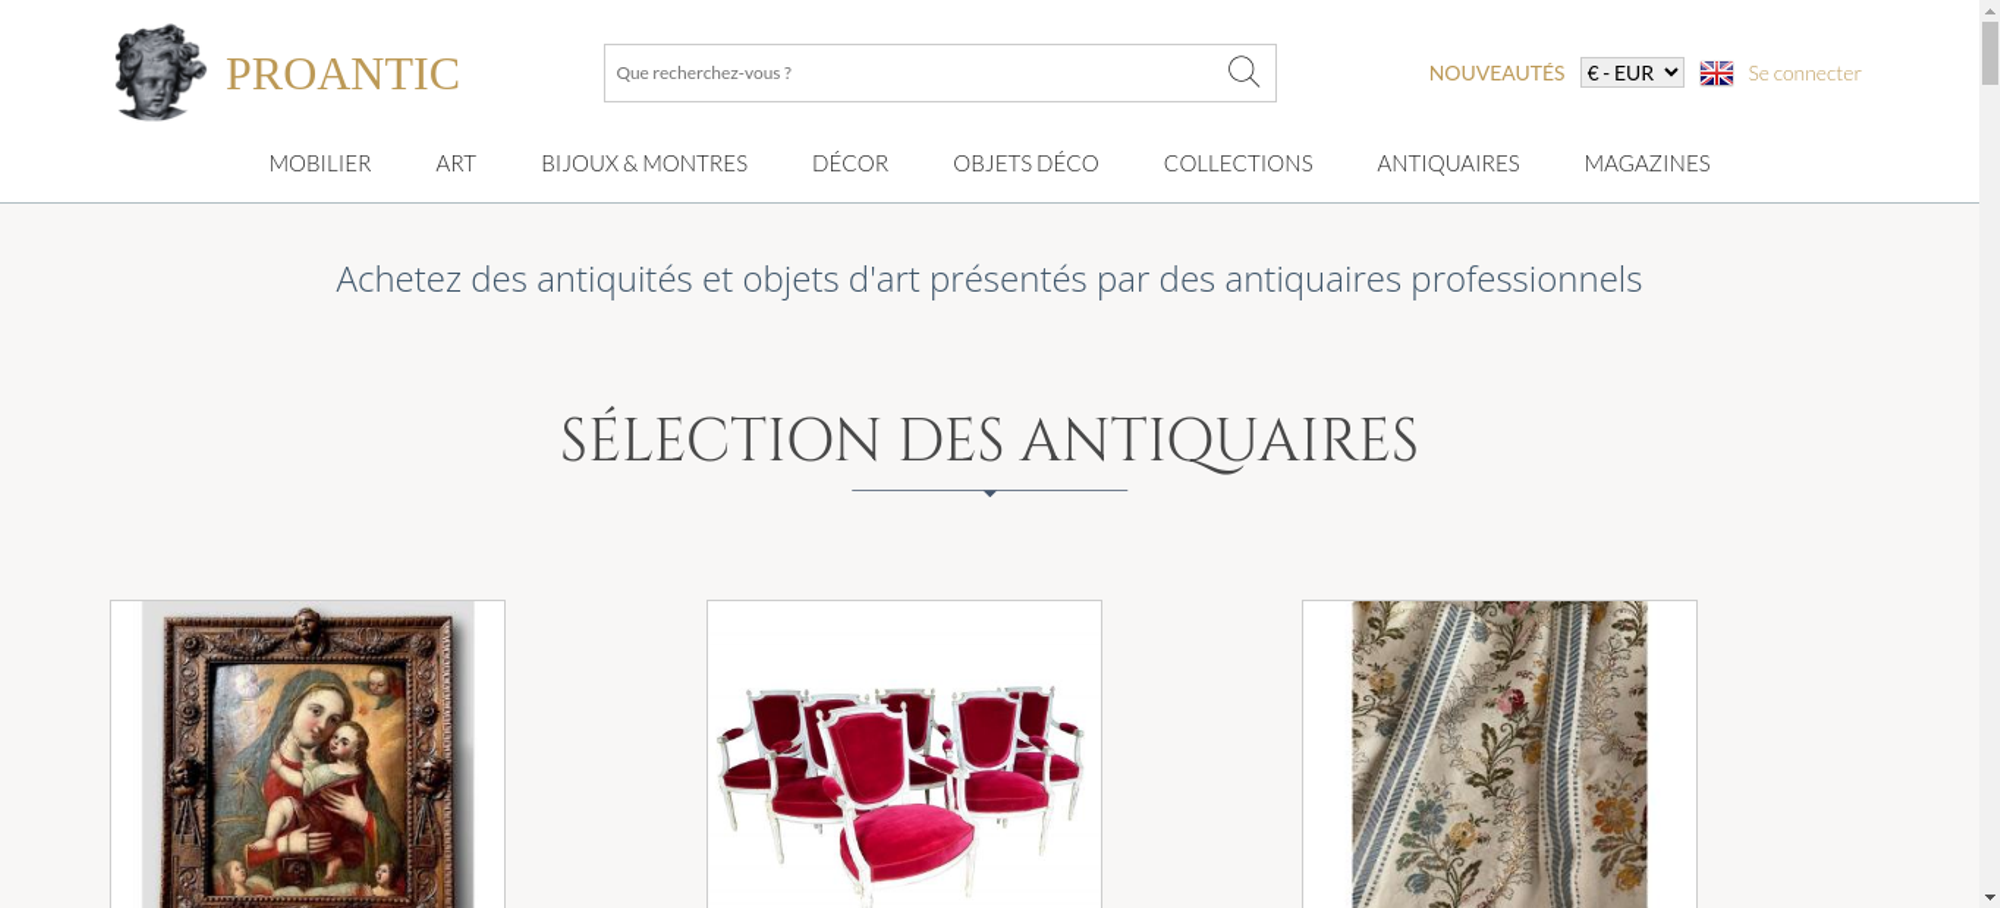Open the NOUVEAUTÉS link
The image size is (2000, 908).
coord(1496,73)
